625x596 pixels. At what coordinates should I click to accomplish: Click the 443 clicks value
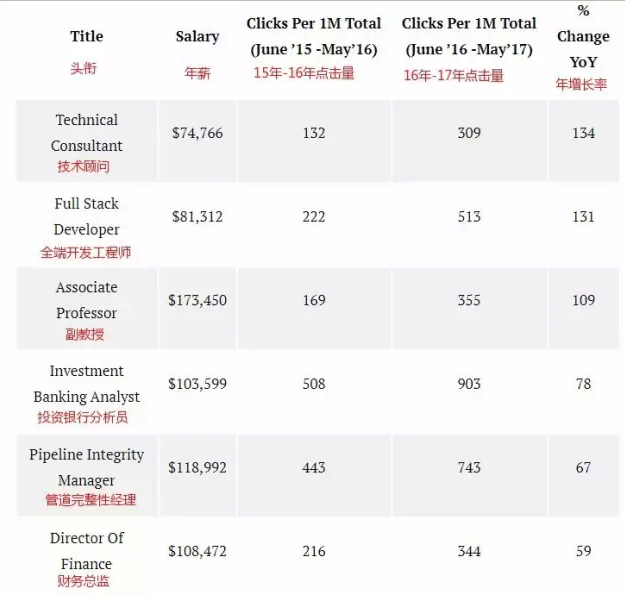click(313, 467)
